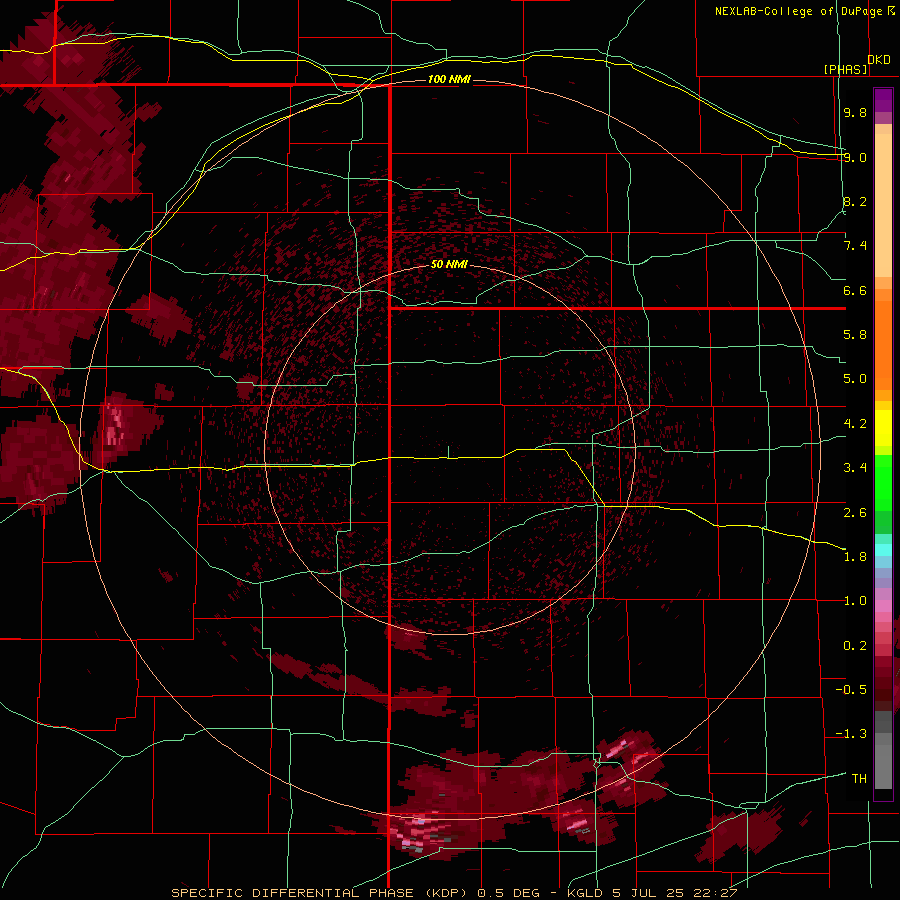Click the 9.0 scale value

coord(855,157)
